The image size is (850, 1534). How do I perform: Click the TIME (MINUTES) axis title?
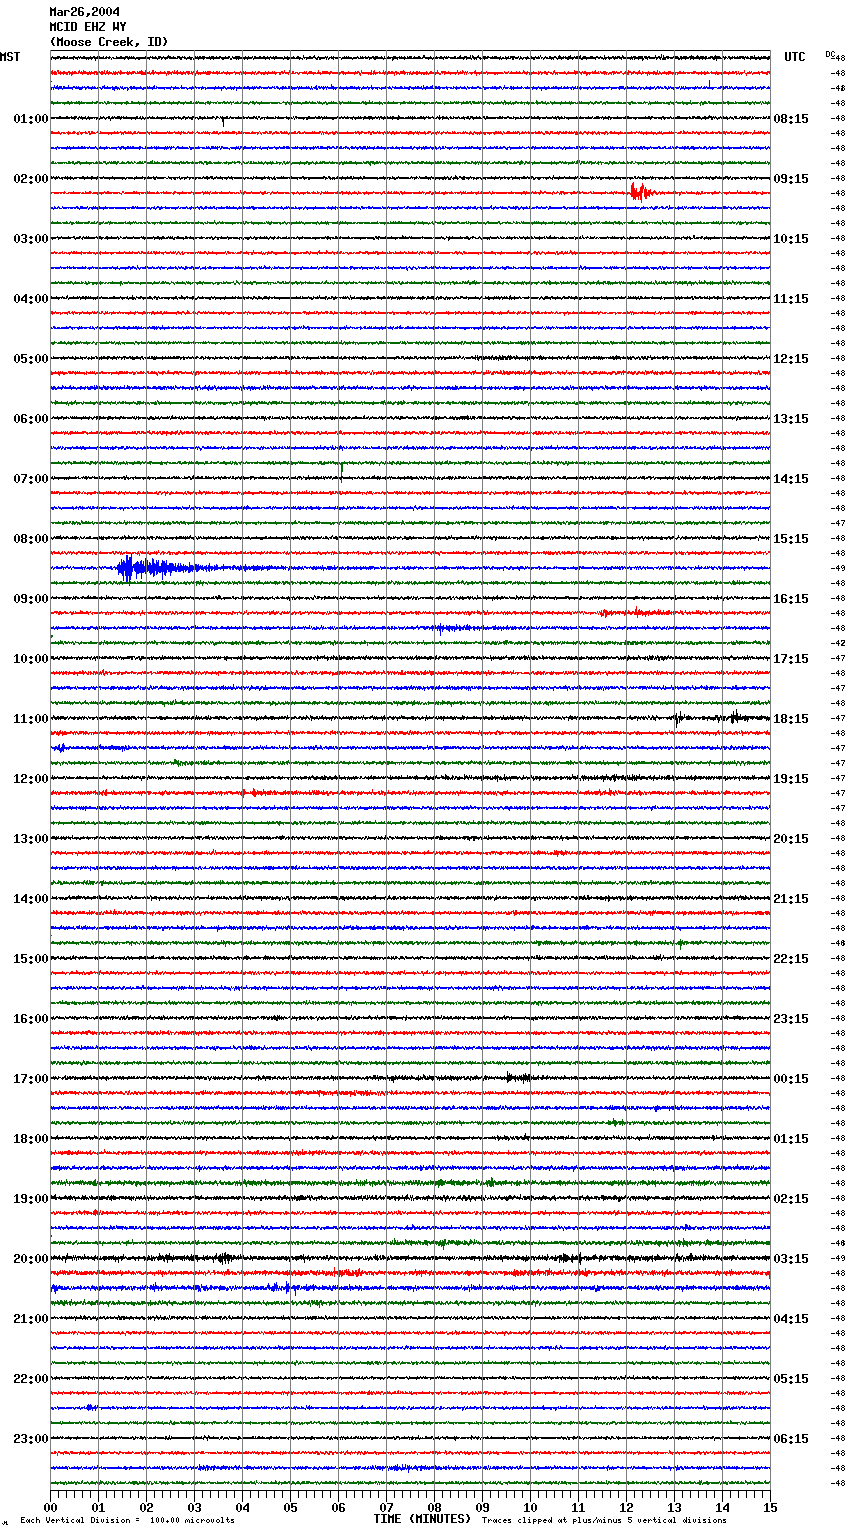tap(422, 1519)
